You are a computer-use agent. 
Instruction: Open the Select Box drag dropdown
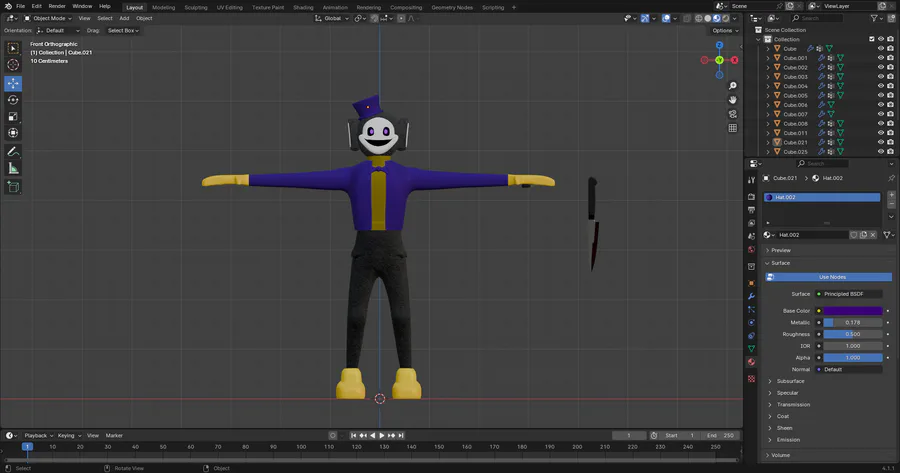[123, 30]
